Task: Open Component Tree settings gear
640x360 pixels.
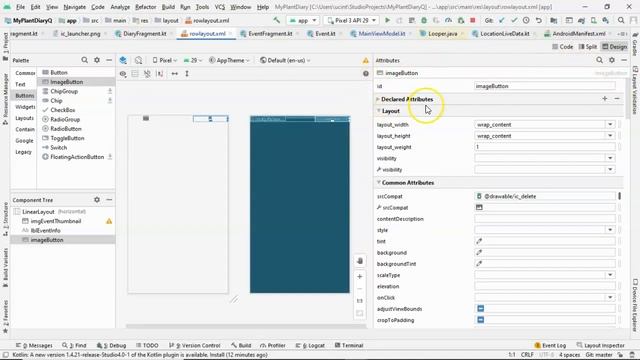Action: (97, 200)
